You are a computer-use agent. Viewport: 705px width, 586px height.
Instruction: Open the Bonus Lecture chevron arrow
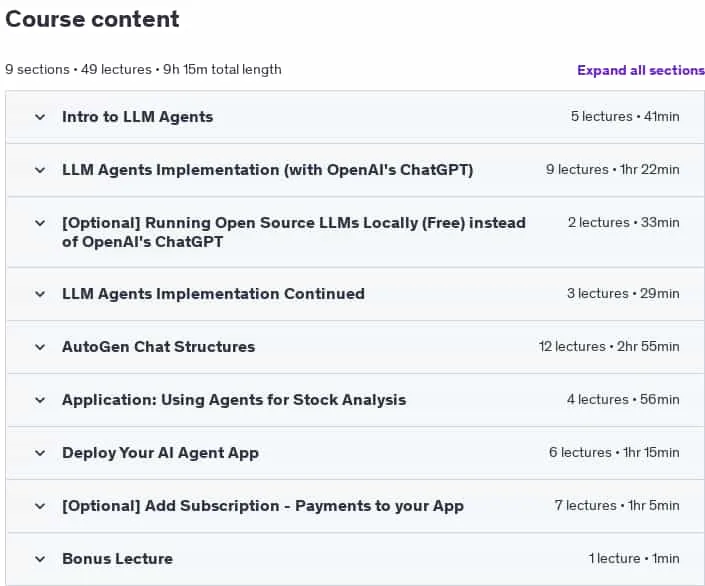(40, 559)
